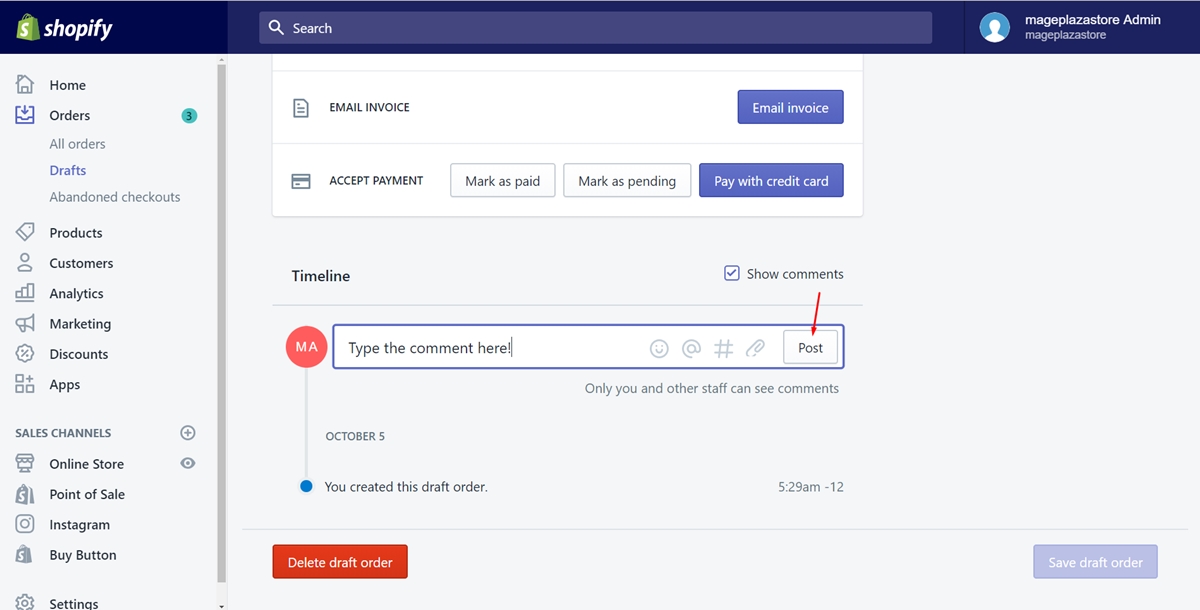Open the mageplazastore Admin account menu

pyautogui.click(x=1082, y=27)
